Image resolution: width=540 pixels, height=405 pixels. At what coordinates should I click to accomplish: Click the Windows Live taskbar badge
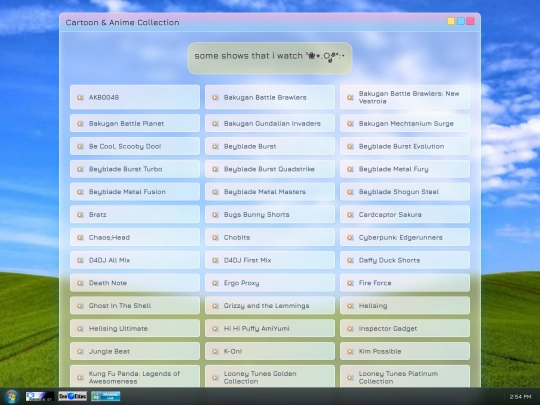(x=106, y=396)
